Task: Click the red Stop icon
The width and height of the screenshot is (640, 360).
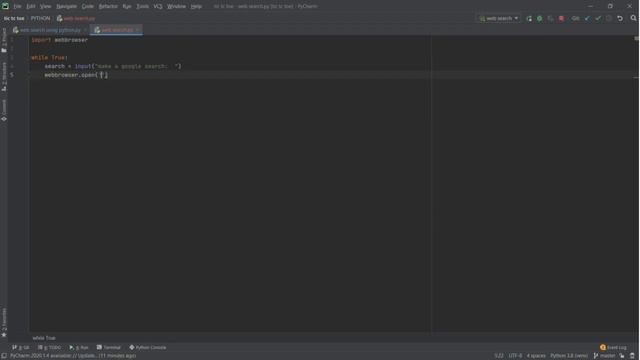Action: coord(562,18)
